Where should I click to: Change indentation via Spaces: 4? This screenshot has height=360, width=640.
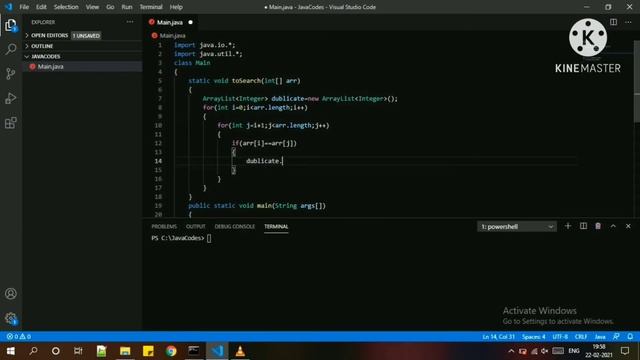[x=533, y=337]
